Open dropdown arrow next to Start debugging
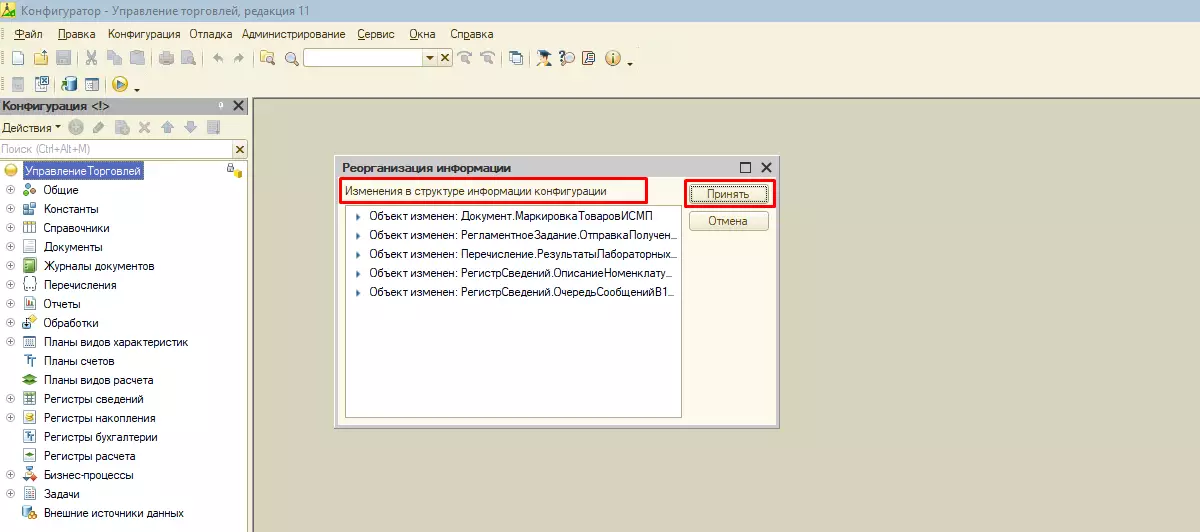 [137, 89]
